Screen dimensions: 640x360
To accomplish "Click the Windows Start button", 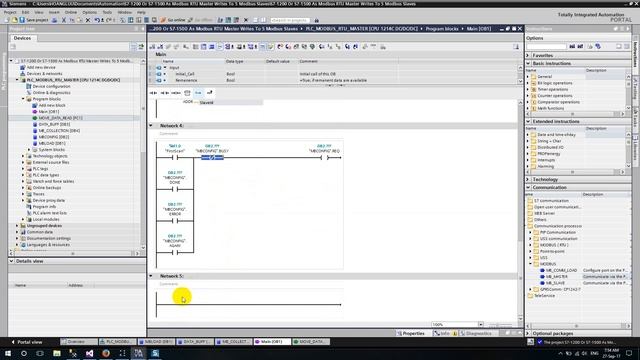I will pyautogui.click(x=8, y=353).
